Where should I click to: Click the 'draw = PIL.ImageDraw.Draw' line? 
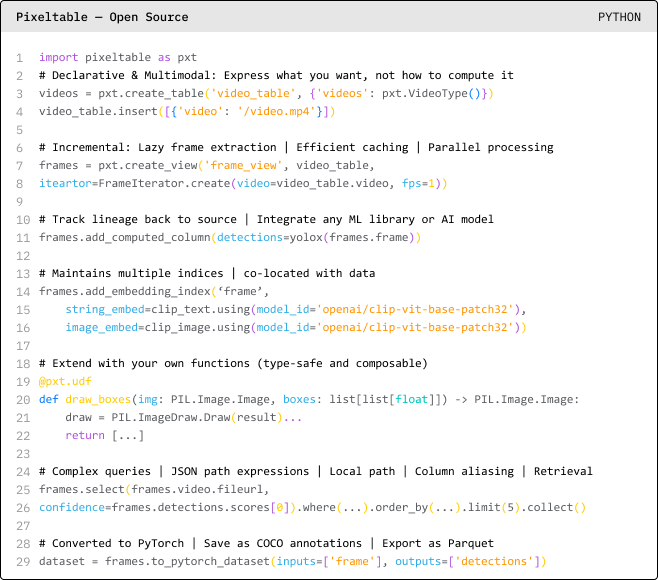point(183,418)
